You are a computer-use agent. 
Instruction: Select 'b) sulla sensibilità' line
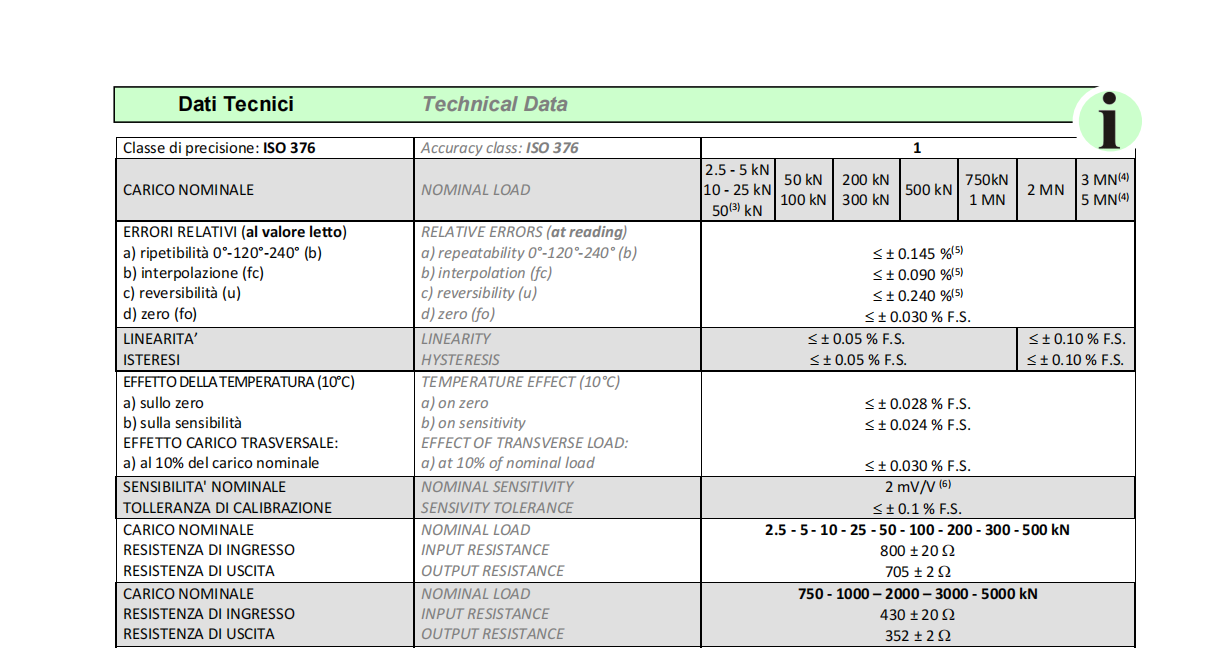click(182, 423)
